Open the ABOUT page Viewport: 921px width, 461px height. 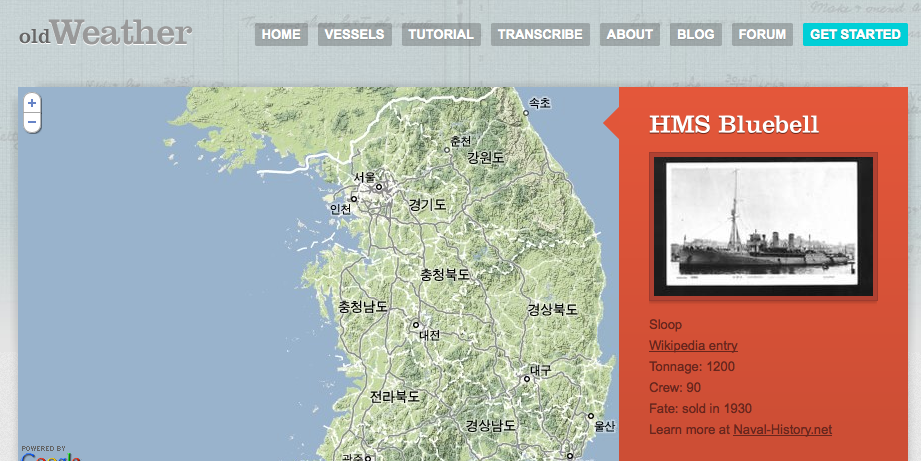click(630, 35)
